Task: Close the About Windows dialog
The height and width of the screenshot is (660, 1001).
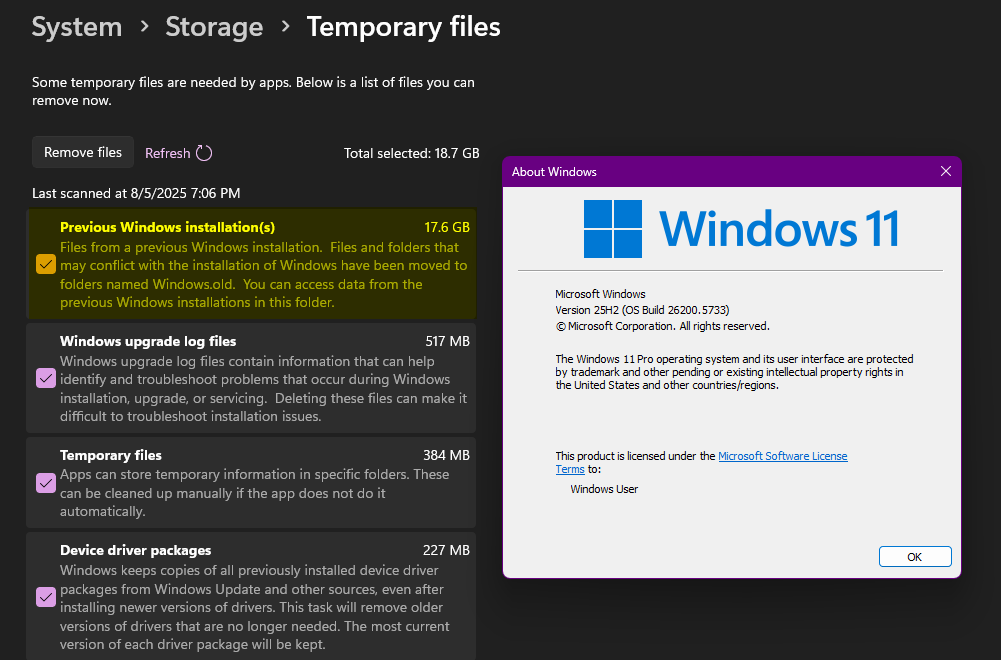Action: click(945, 171)
